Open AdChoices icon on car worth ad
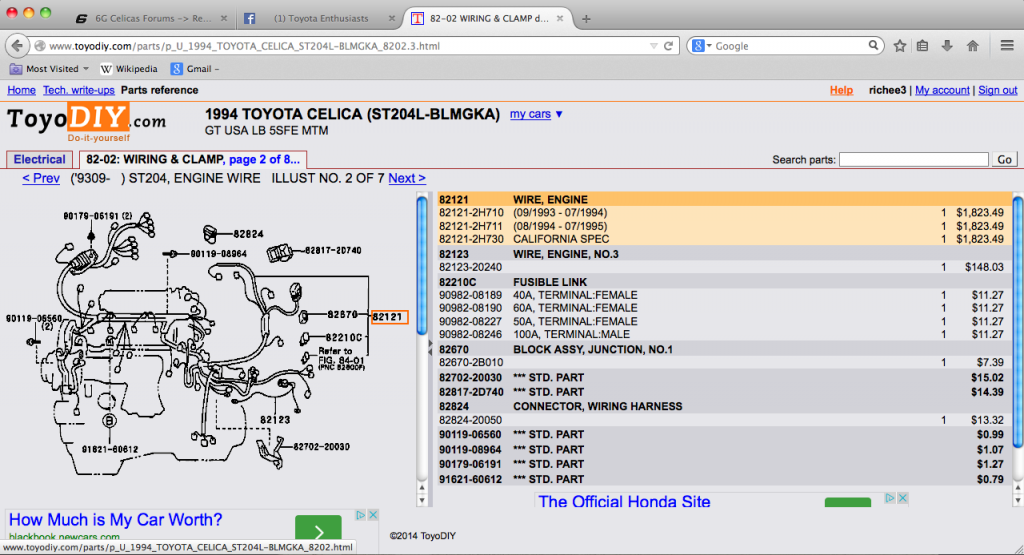 360,515
